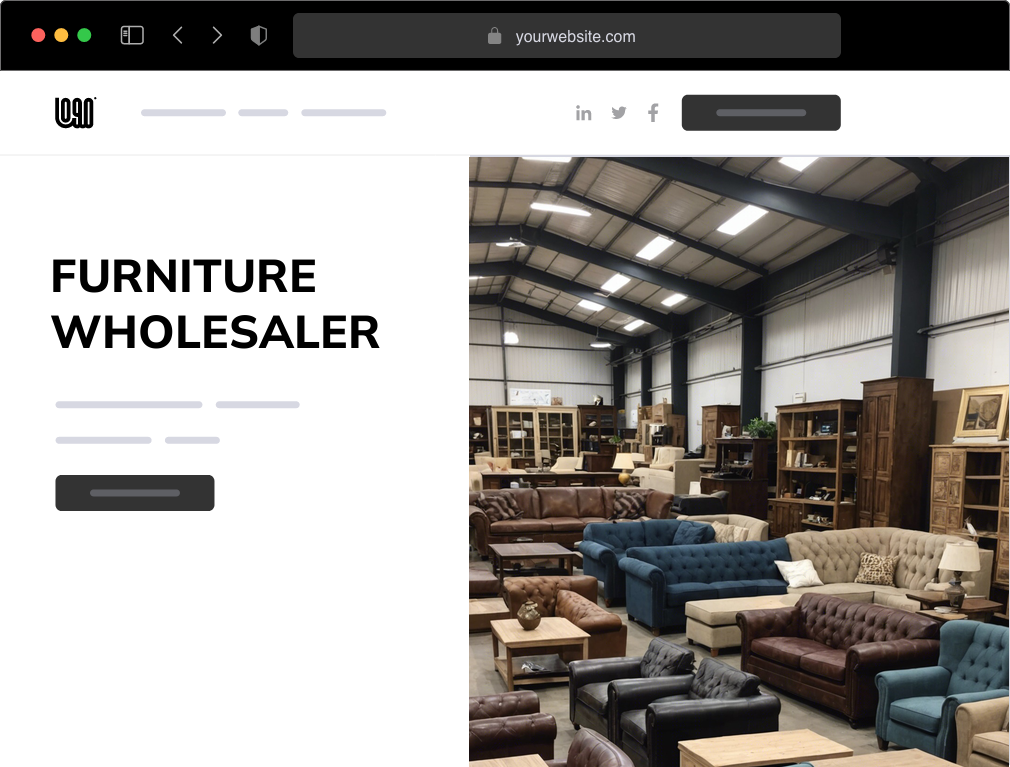Viewport: 1010px width, 767px height.
Task: Click the LinkedIn icon in header
Action: tap(584, 113)
